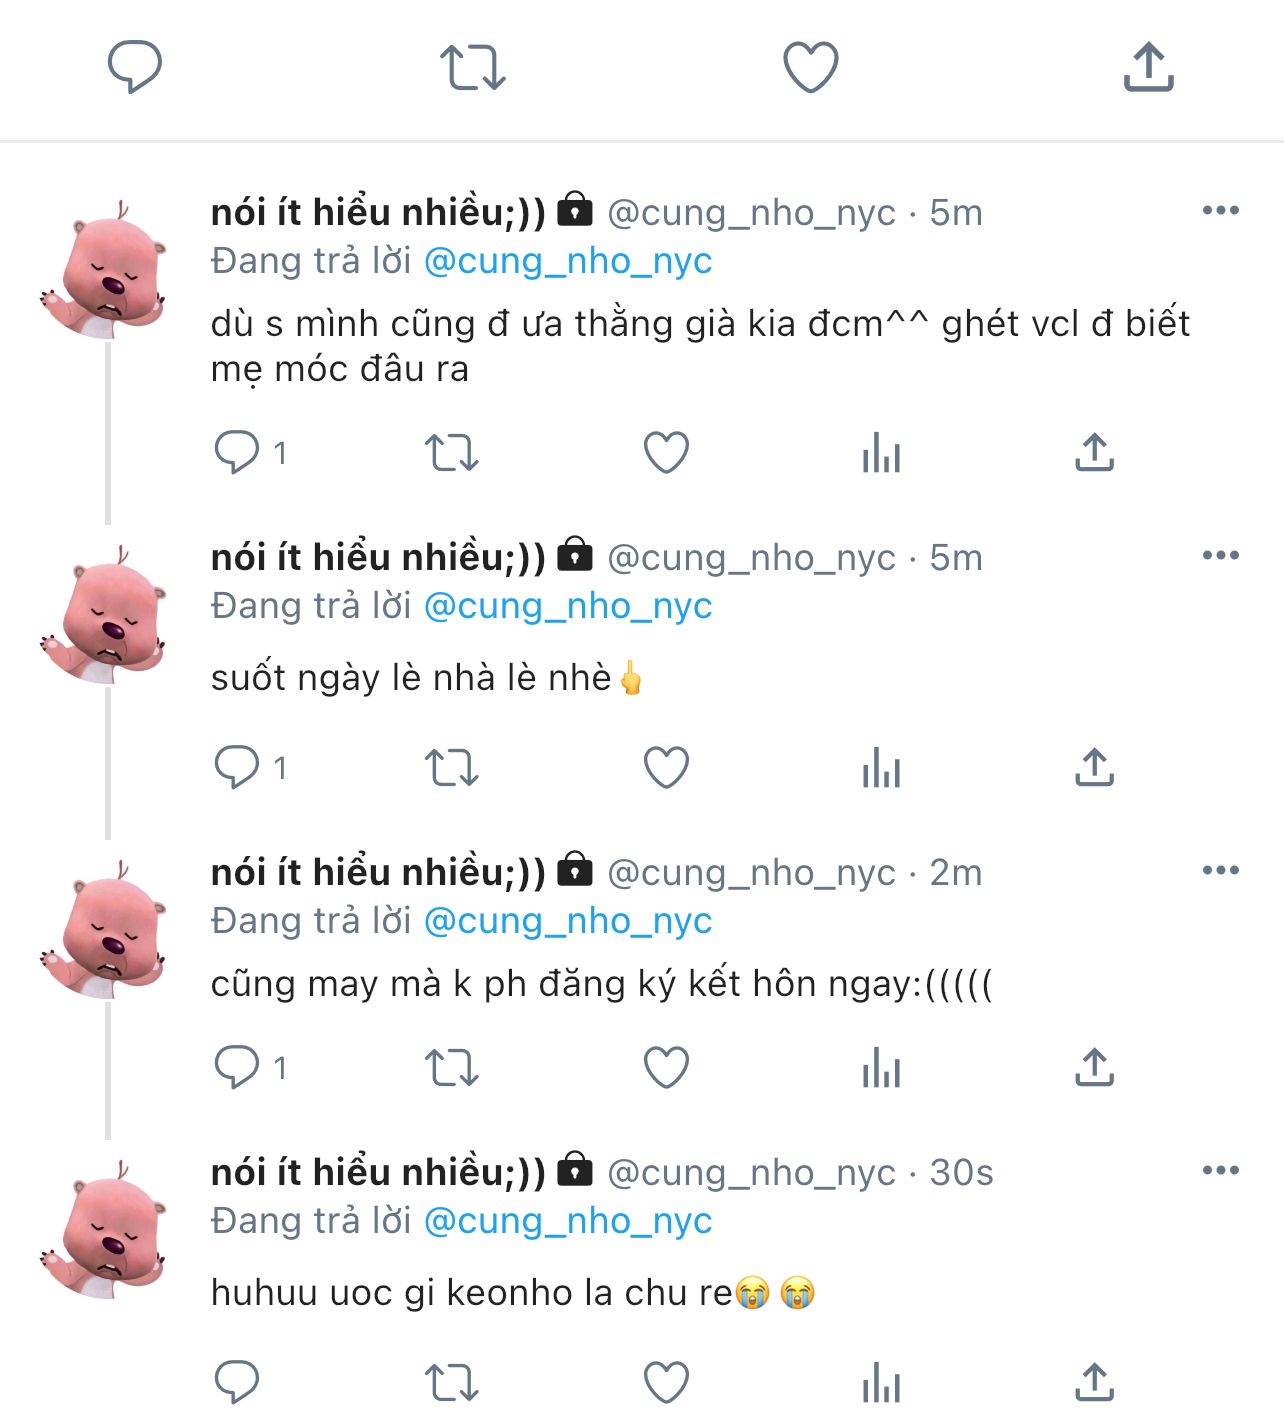View analytics for 'huhuu uoc gi' tweet
The width and height of the screenshot is (1284, 1427).
881,1383
